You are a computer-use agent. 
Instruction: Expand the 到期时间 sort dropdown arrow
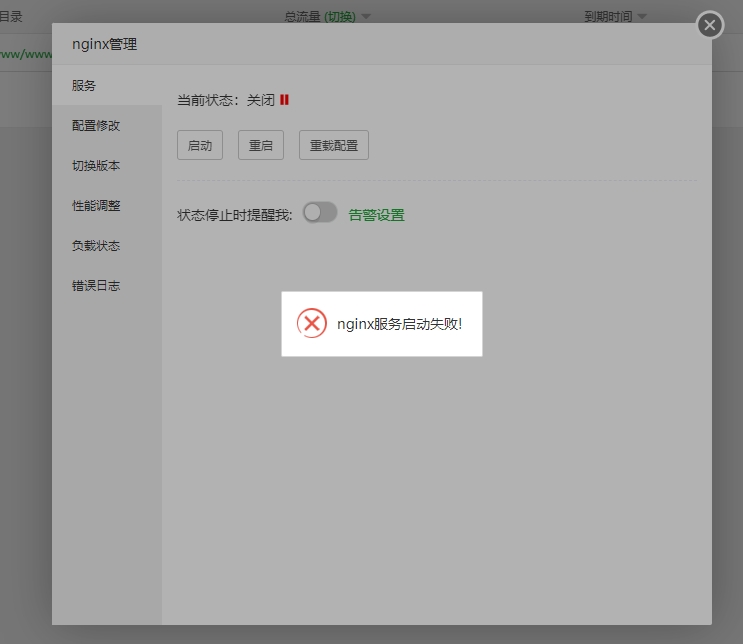(x=642, y=17)
